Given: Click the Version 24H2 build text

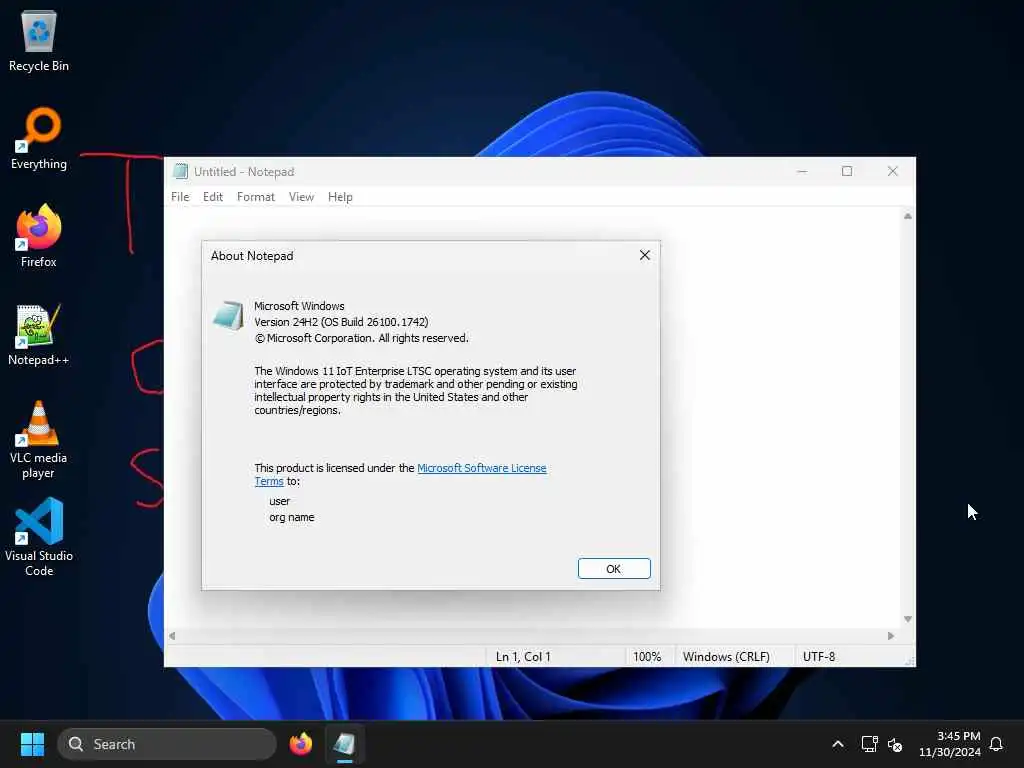Looking at the screenshot, I should click(x=341, y=322).
